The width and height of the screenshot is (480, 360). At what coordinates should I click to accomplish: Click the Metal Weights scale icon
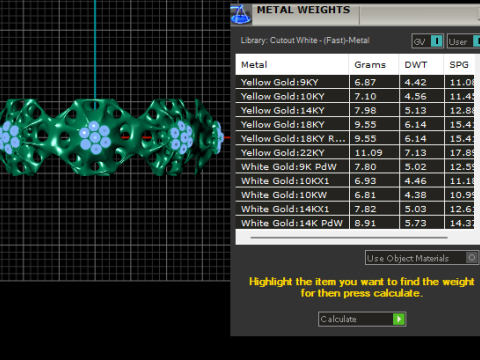241,14
